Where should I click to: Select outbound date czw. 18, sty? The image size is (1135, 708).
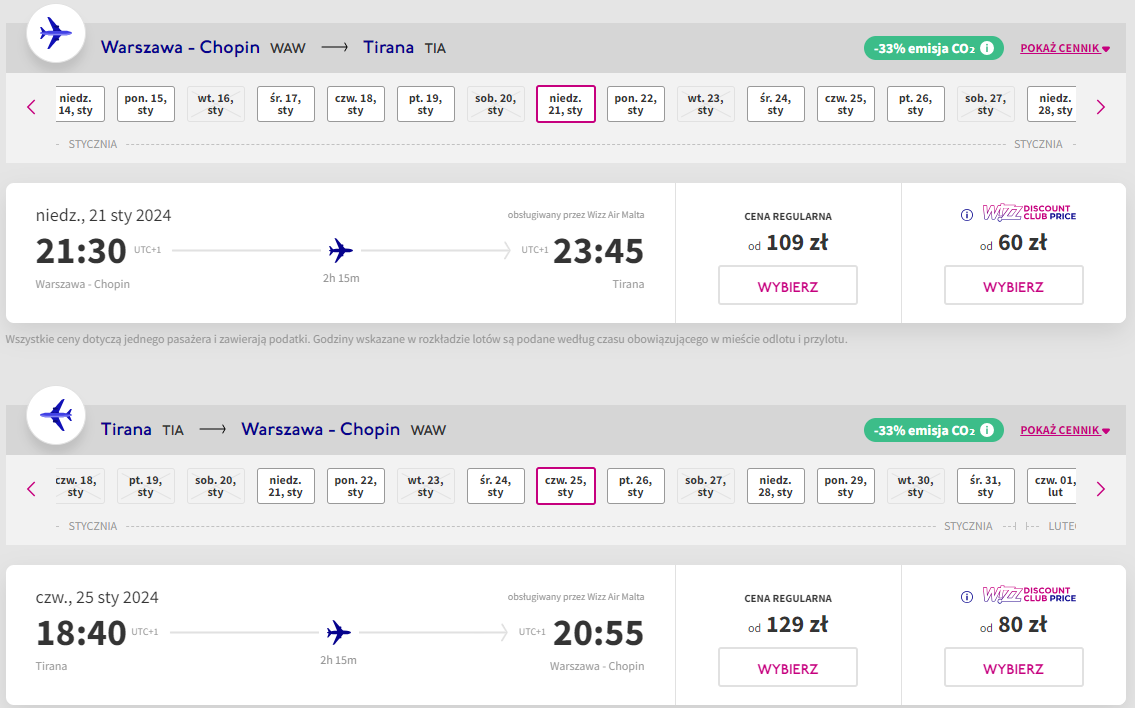(355, 104)
